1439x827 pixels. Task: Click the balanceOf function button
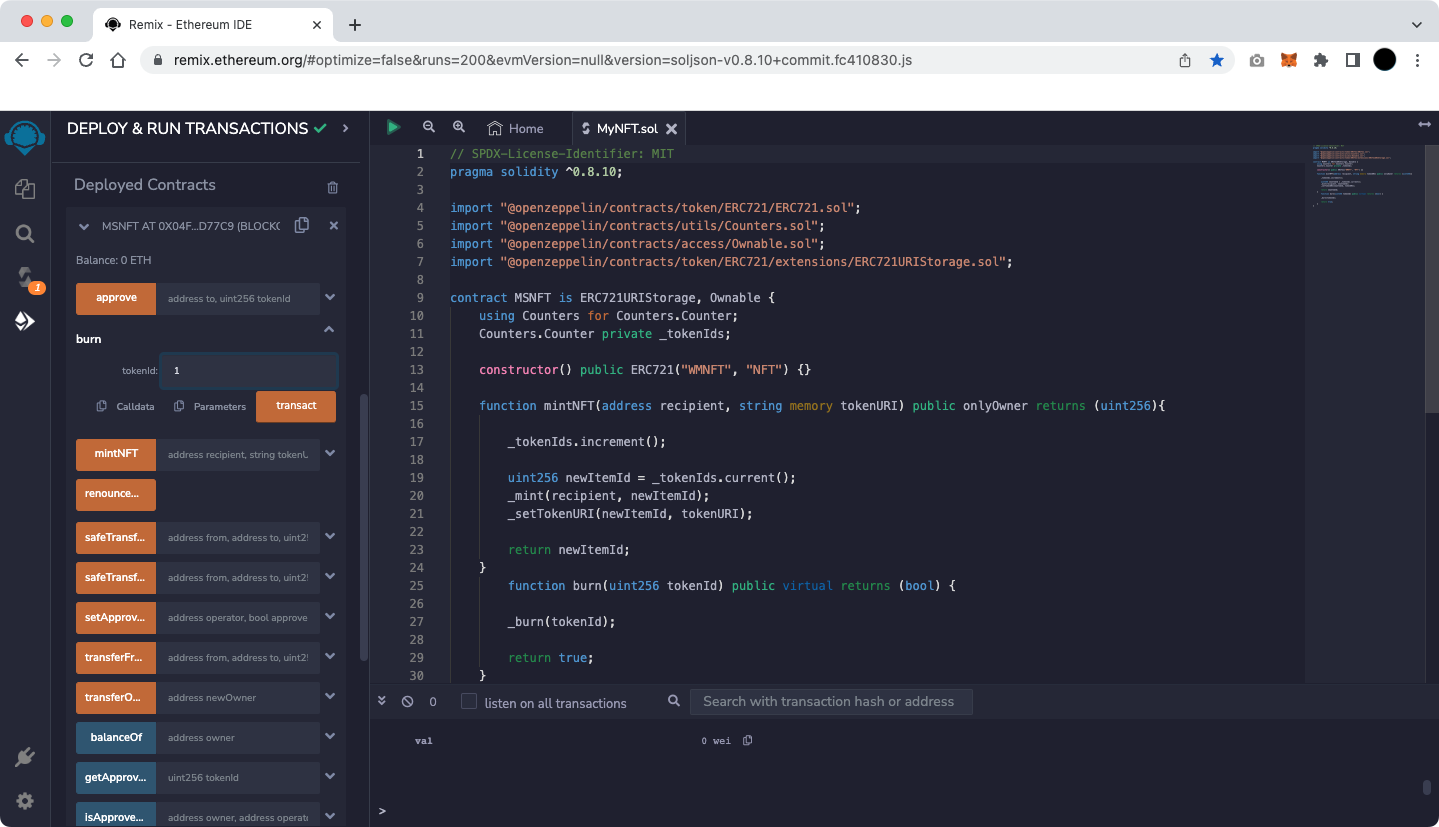[x=116, y=738]
